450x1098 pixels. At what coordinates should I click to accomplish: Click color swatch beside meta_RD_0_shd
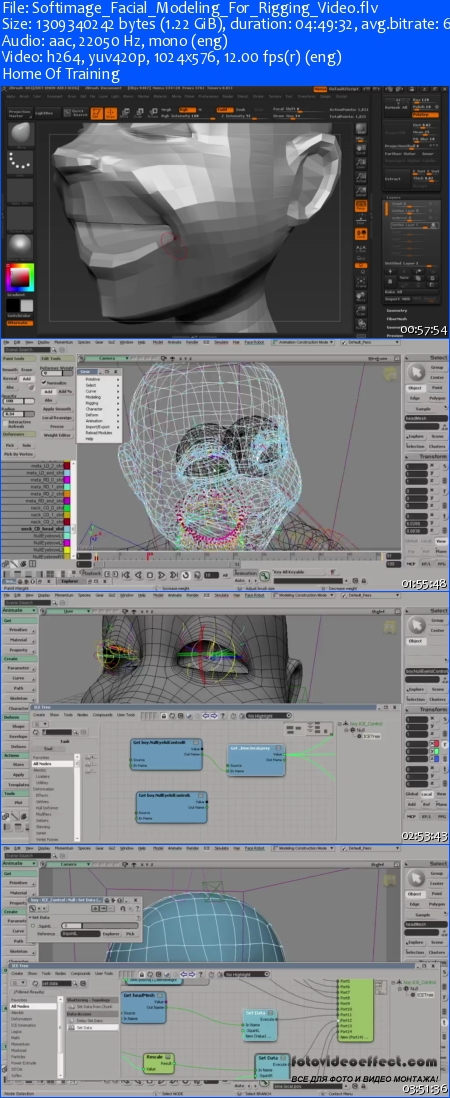[67, 480]
